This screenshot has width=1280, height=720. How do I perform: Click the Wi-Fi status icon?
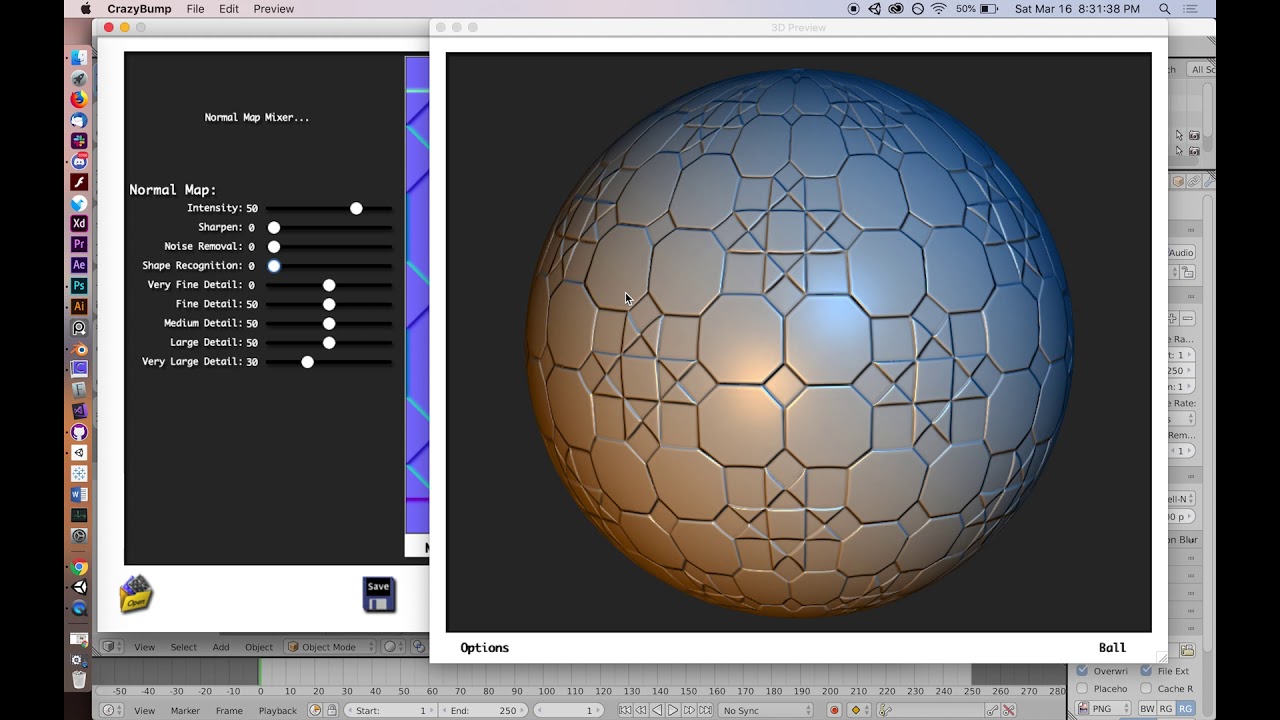point(938,9)
